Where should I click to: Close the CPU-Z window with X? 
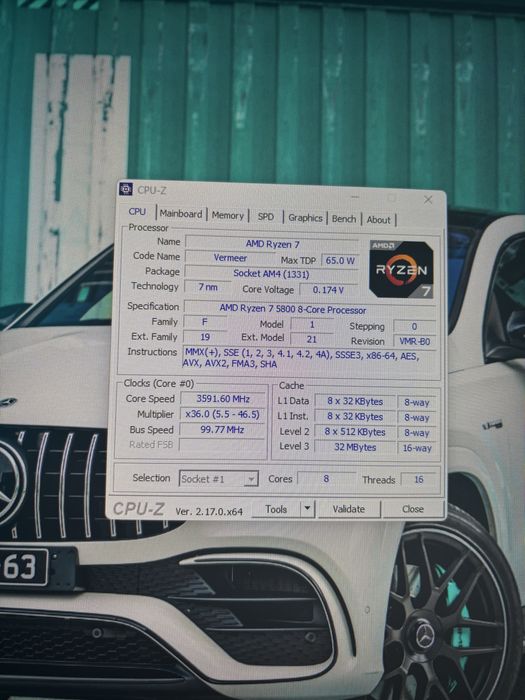pyautogui.click(x=428, y=200)
